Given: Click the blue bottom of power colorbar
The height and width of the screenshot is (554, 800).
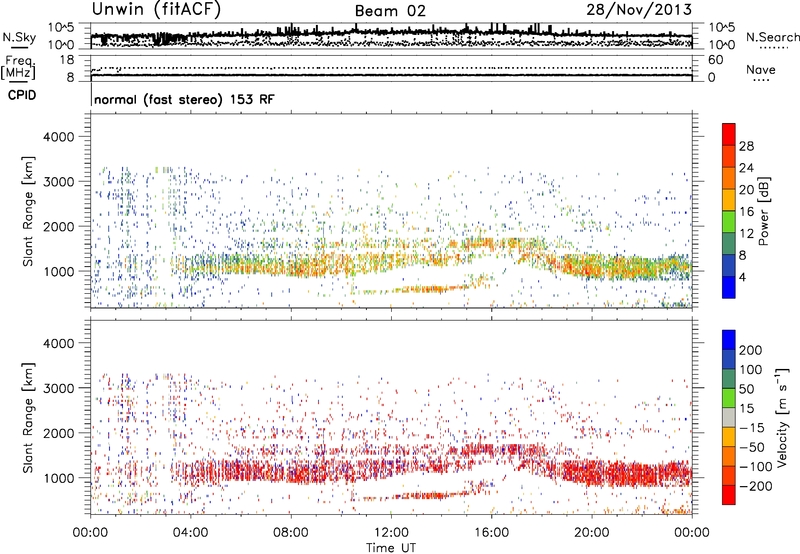Looking at the screenshot, I should [x=729, y=287].
